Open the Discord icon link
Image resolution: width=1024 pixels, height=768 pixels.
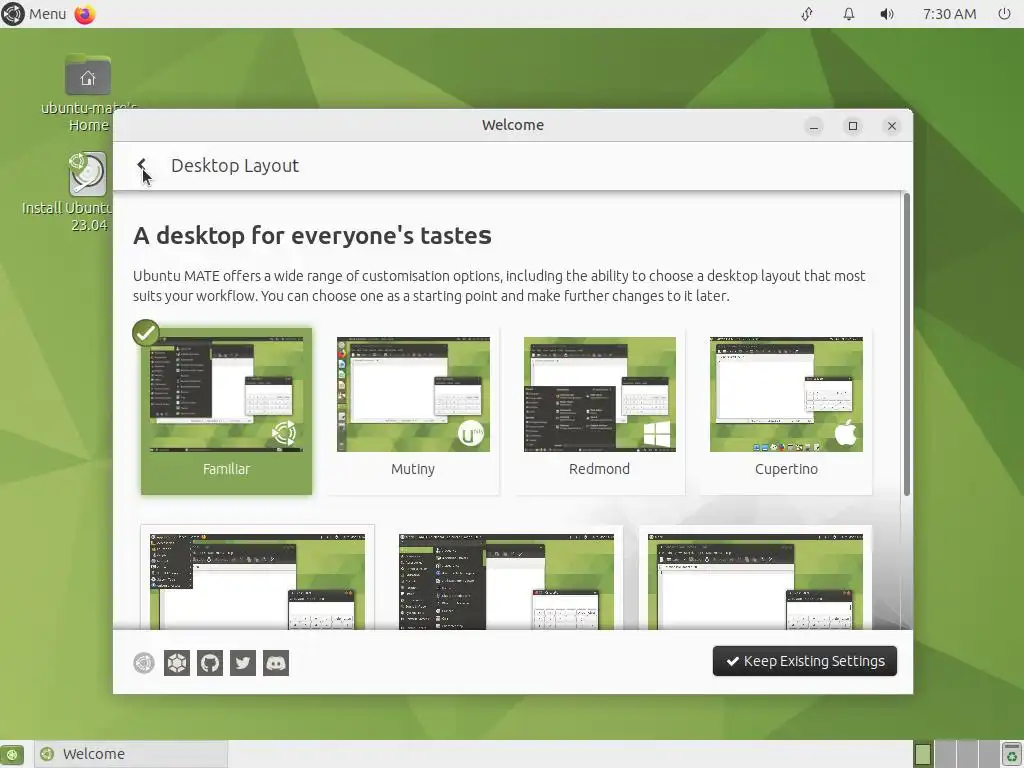point(276,663)
